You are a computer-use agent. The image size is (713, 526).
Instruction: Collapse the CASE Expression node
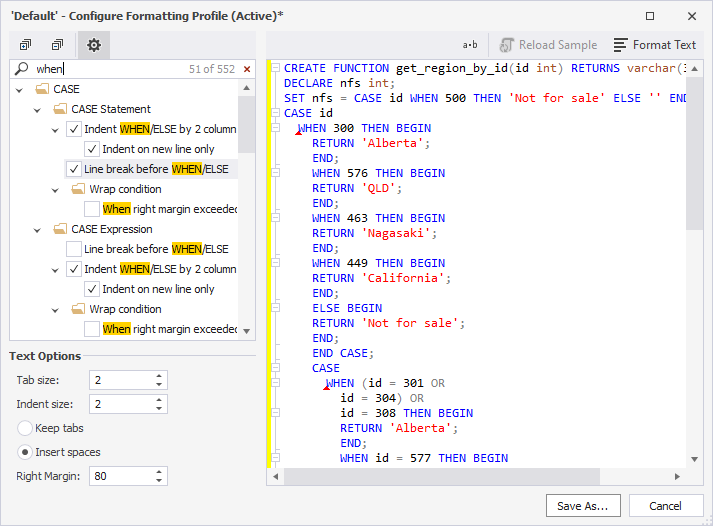[x=37, y=230]
